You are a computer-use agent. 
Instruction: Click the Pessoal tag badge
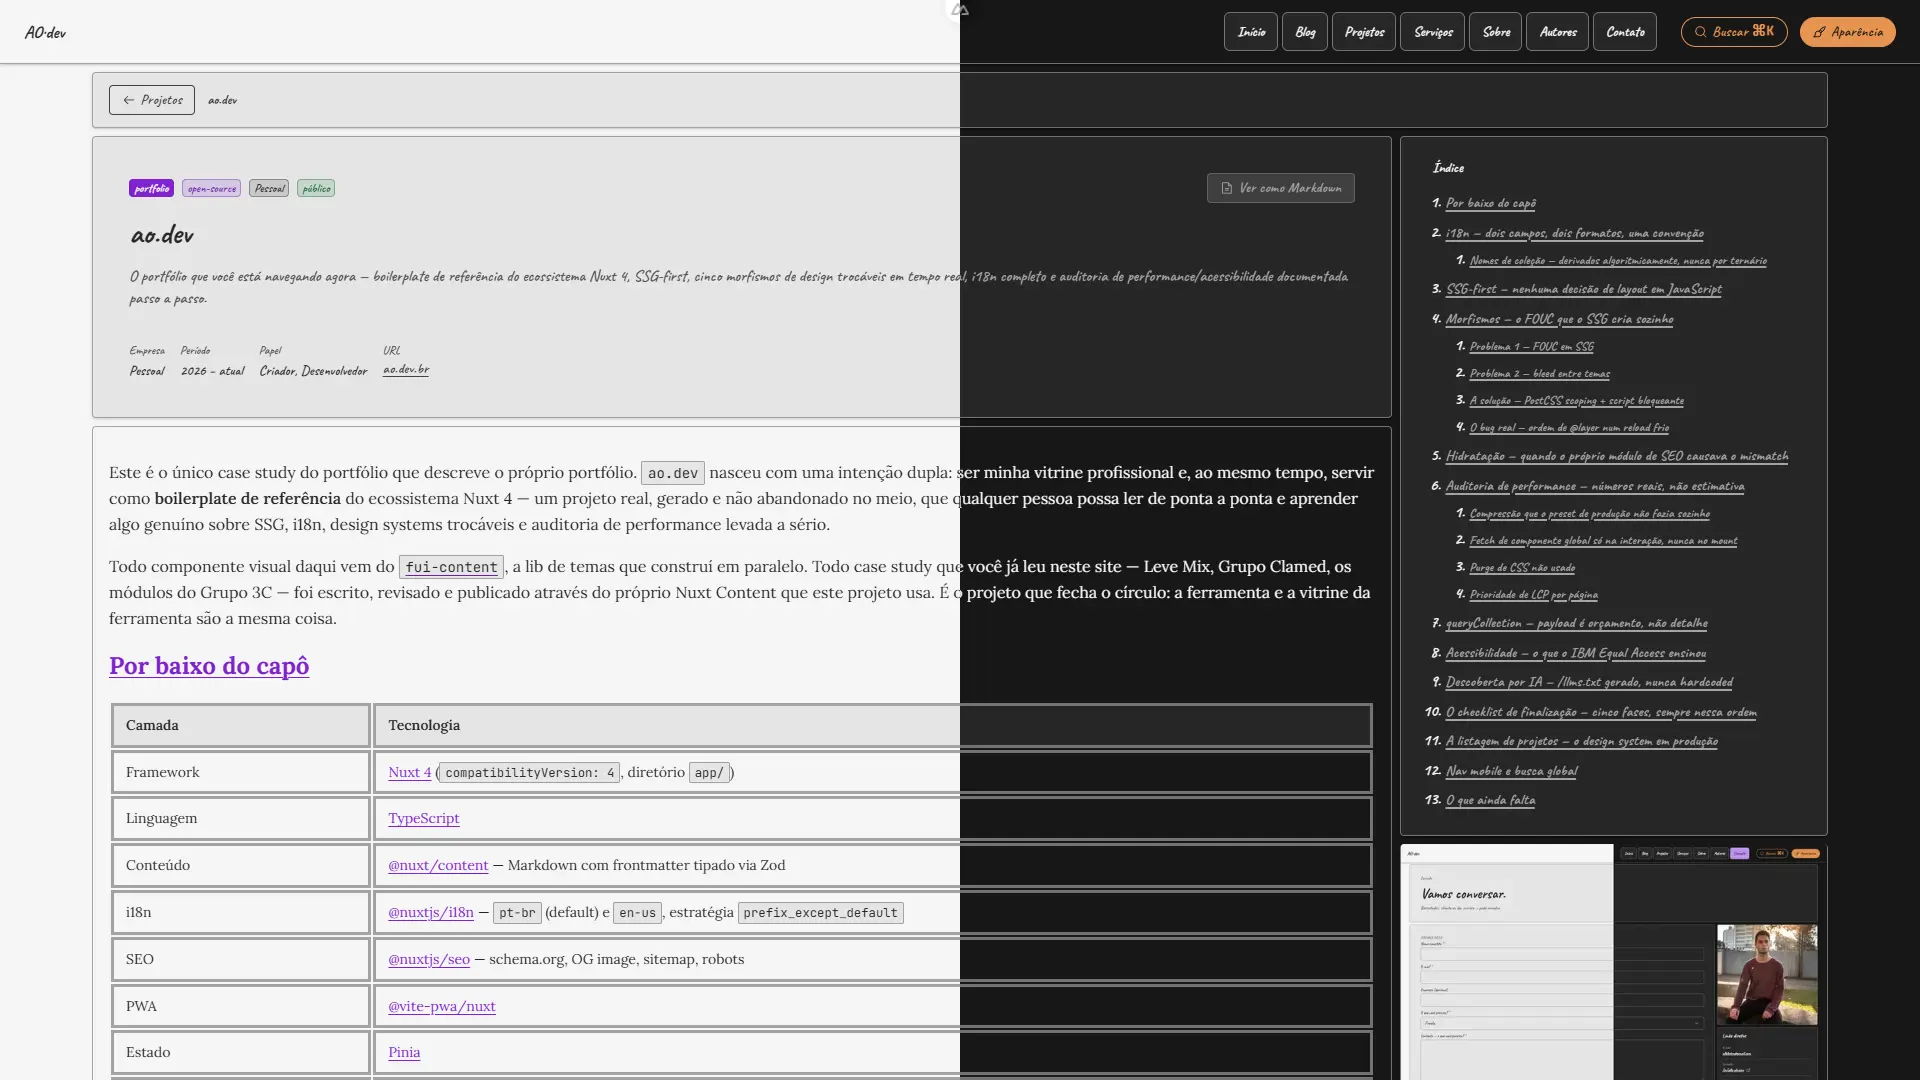click(x=269, y=188)
